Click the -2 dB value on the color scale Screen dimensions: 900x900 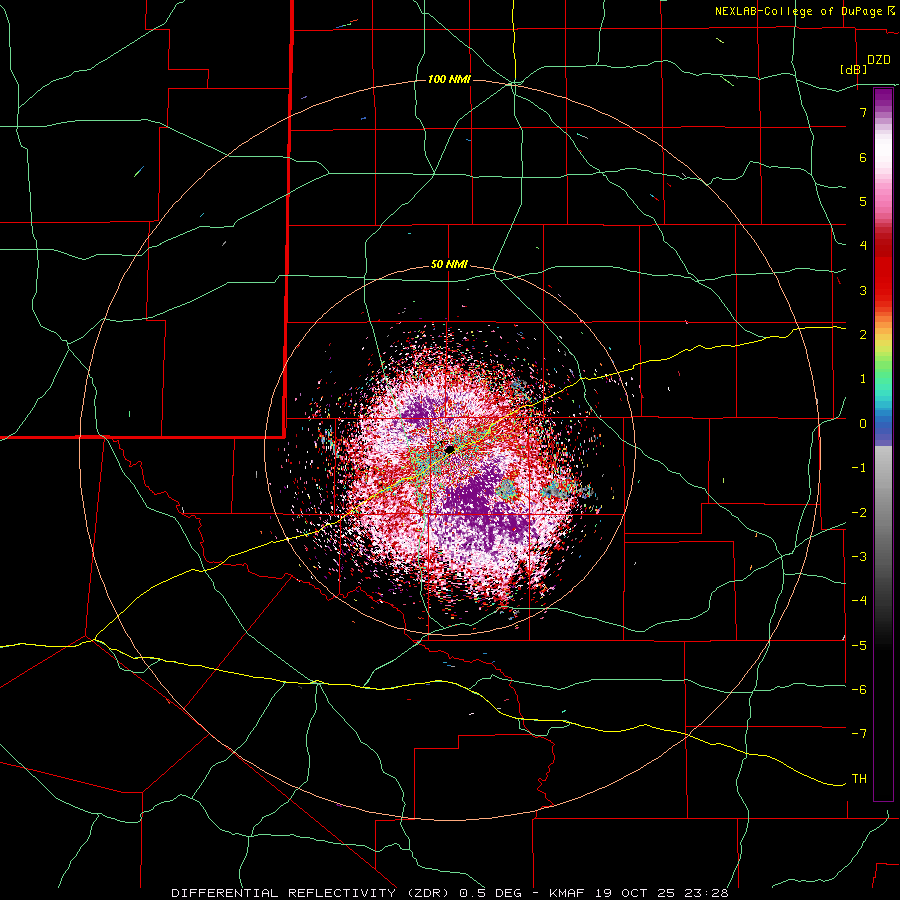(859, 513)
